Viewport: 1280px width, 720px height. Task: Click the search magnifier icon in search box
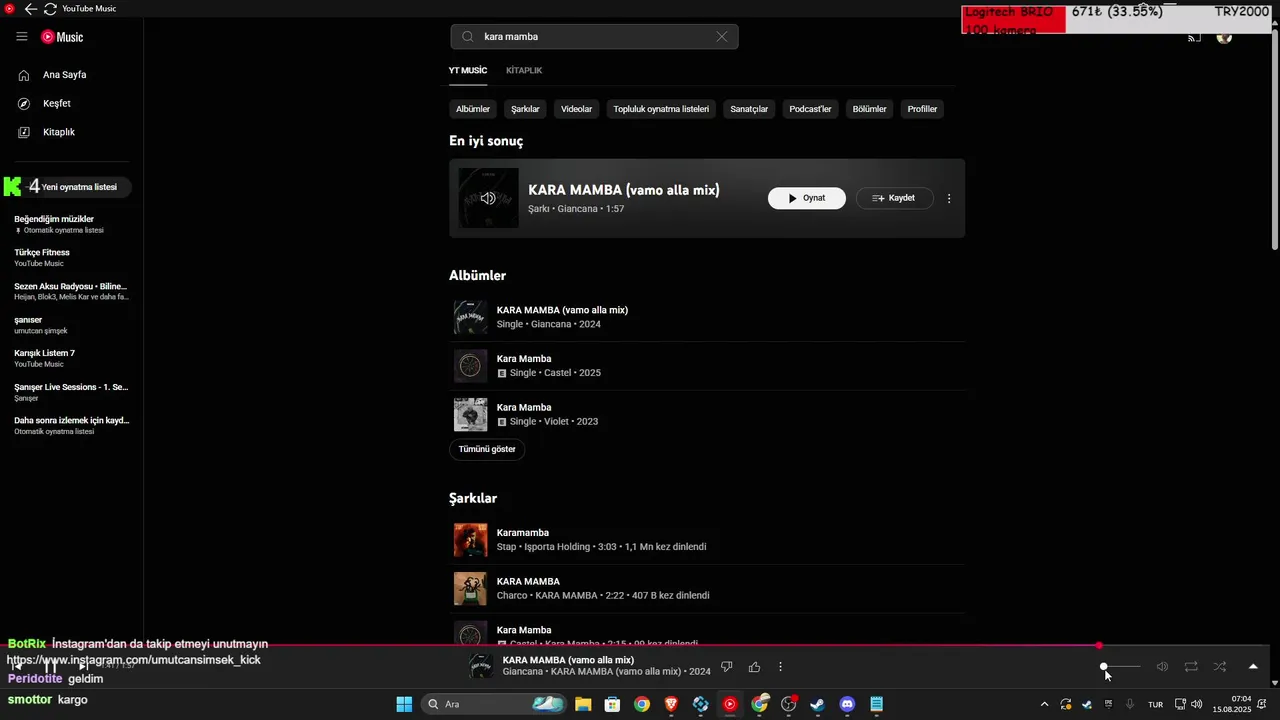tap(467, 37)
